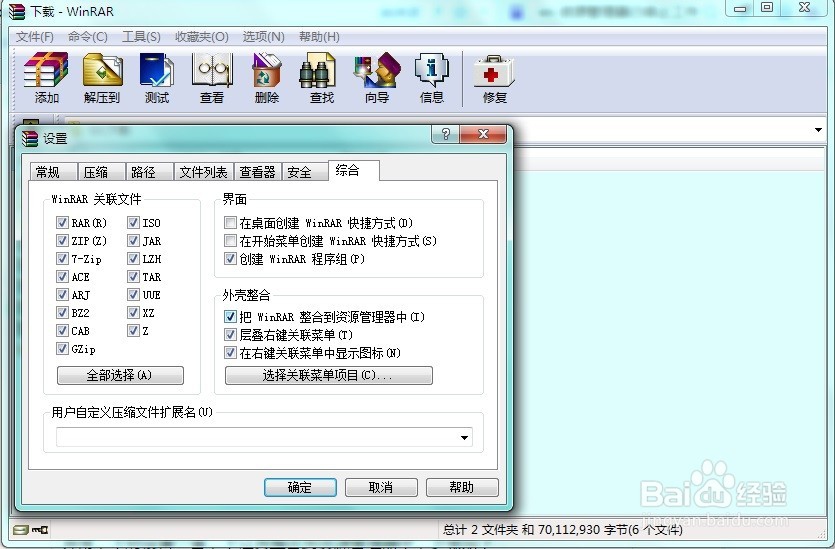The width and height of the screenshot is (835, 549).
Task: Switch to the 常规 tab
Action: tap(53, 172)
